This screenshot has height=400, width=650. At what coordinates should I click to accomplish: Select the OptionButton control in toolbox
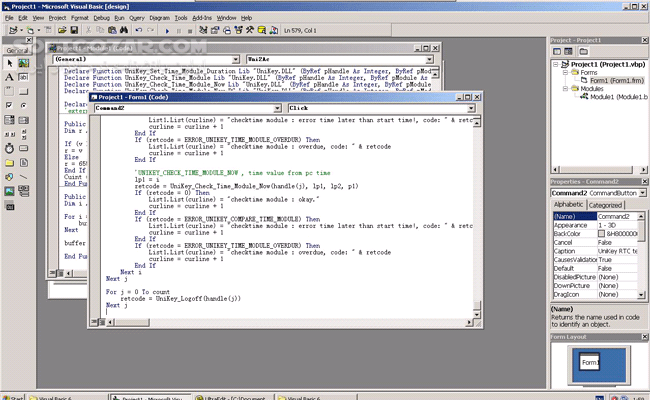pos(25,104)
